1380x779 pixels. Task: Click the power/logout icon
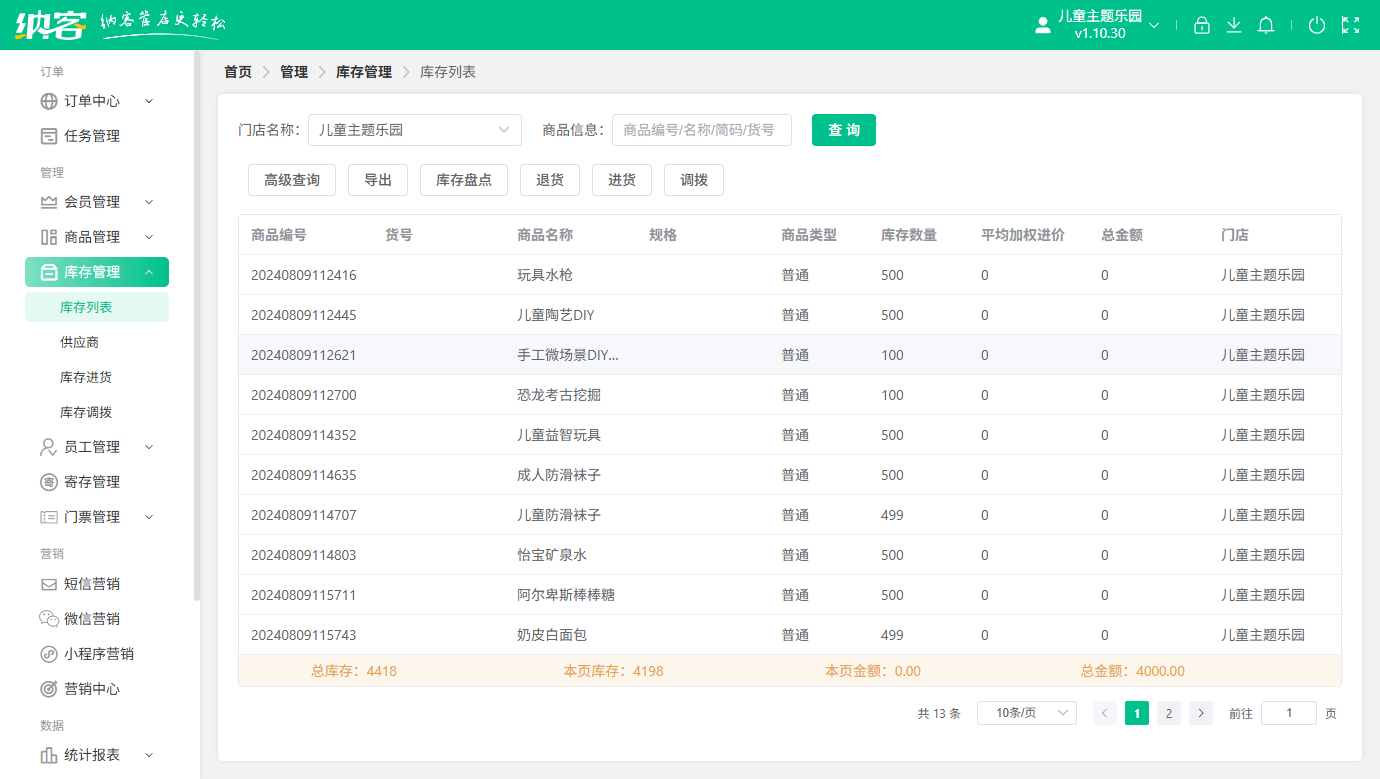tap(1317, 24)
